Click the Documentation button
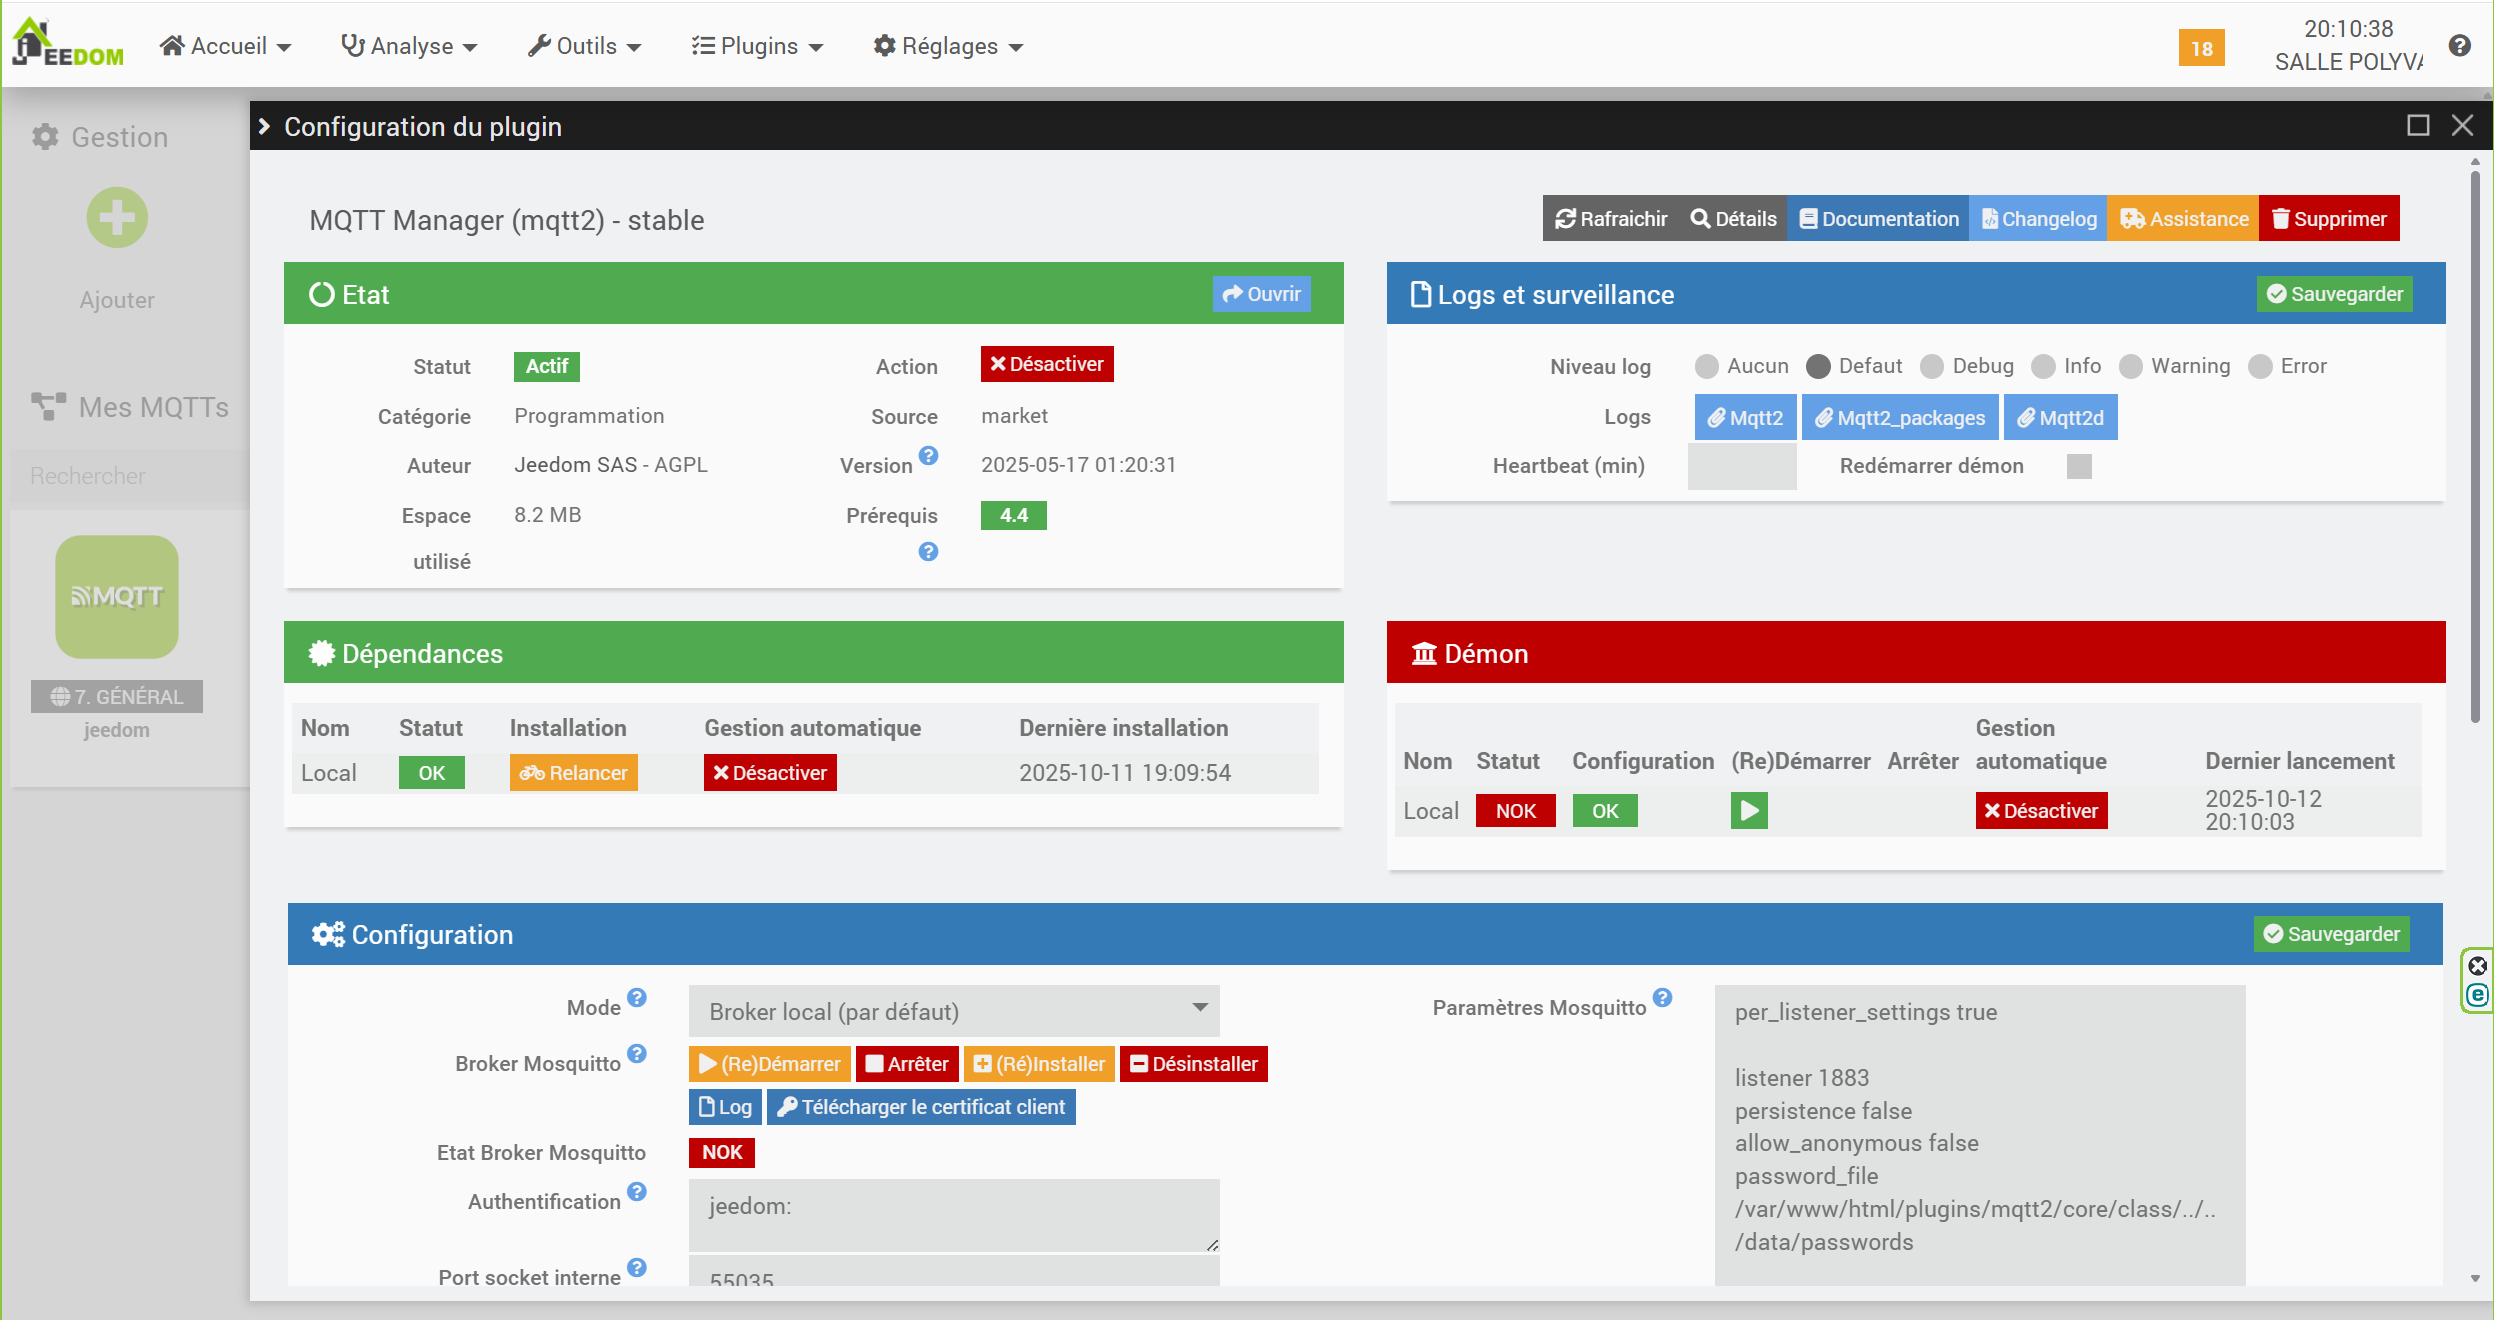 pos(1878,219)
